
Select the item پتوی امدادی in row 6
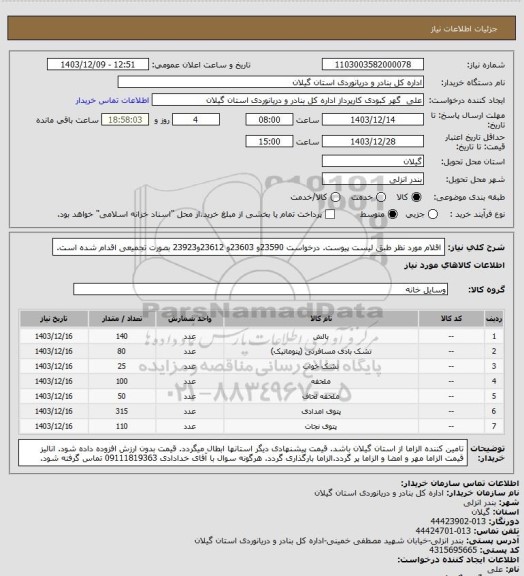321,411
